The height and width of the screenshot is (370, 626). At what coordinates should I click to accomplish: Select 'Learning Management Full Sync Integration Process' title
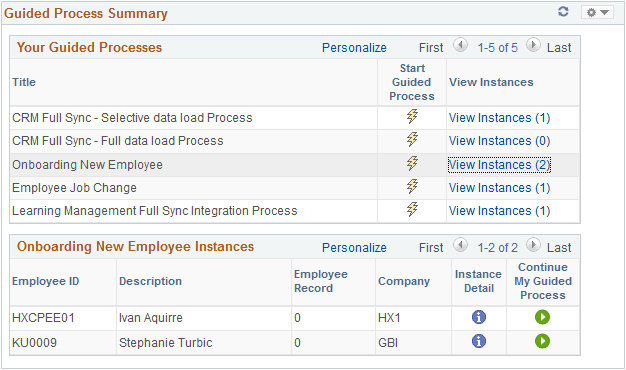pyautogui.click(x=155, y=211)
